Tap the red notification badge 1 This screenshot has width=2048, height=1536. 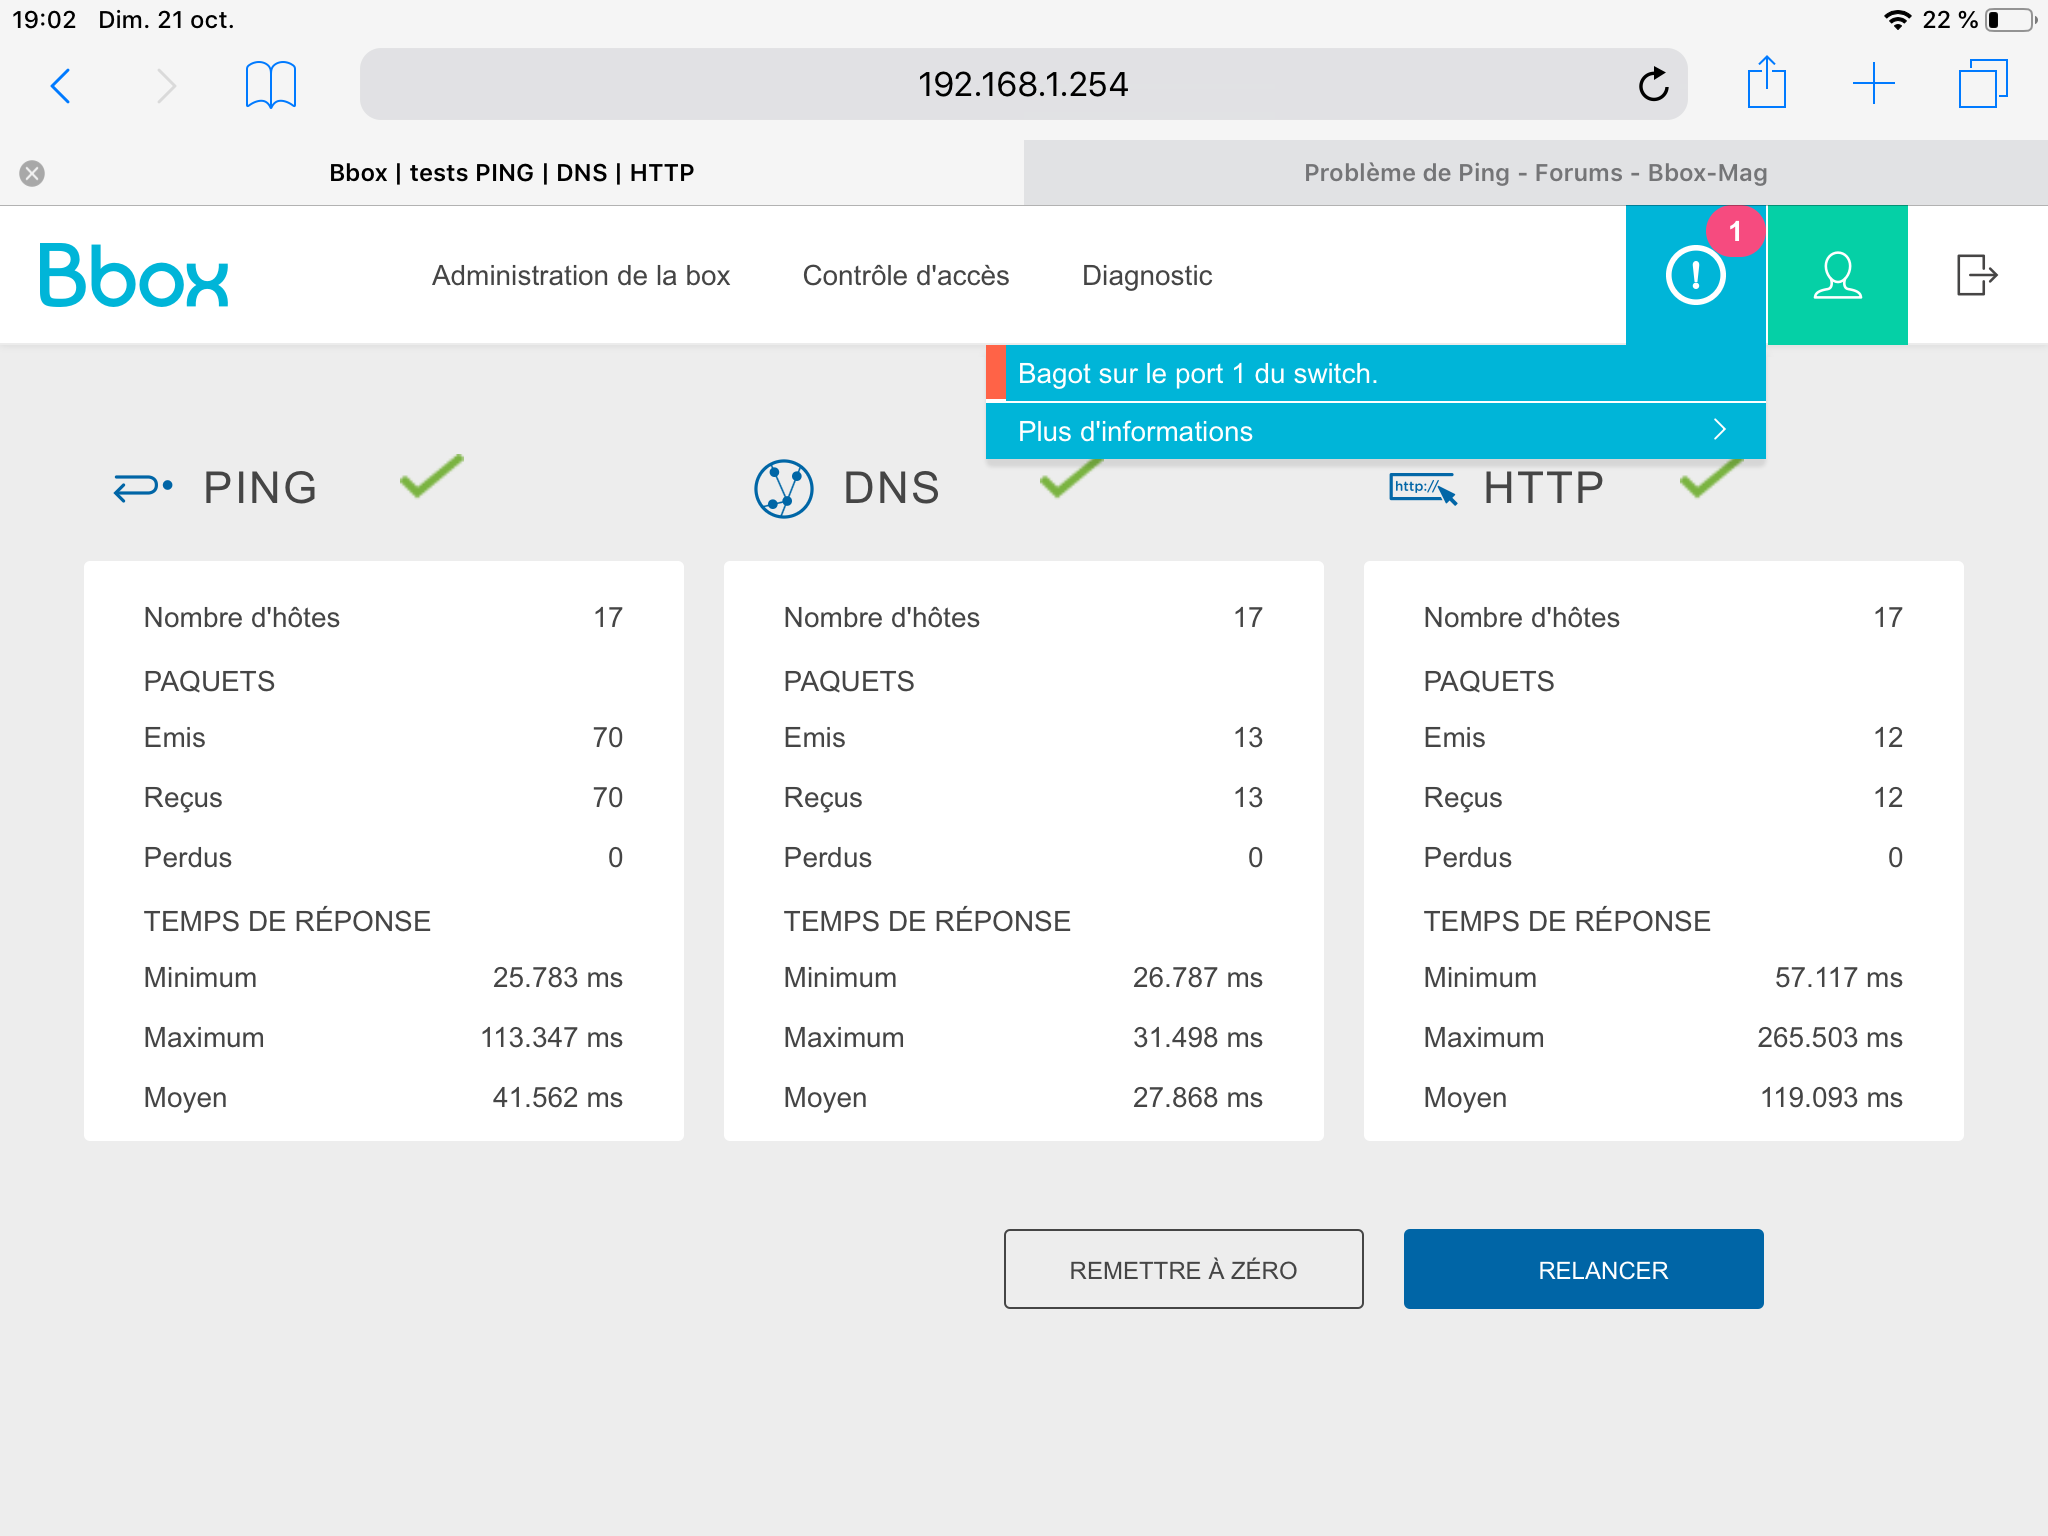coord(1735,231)
